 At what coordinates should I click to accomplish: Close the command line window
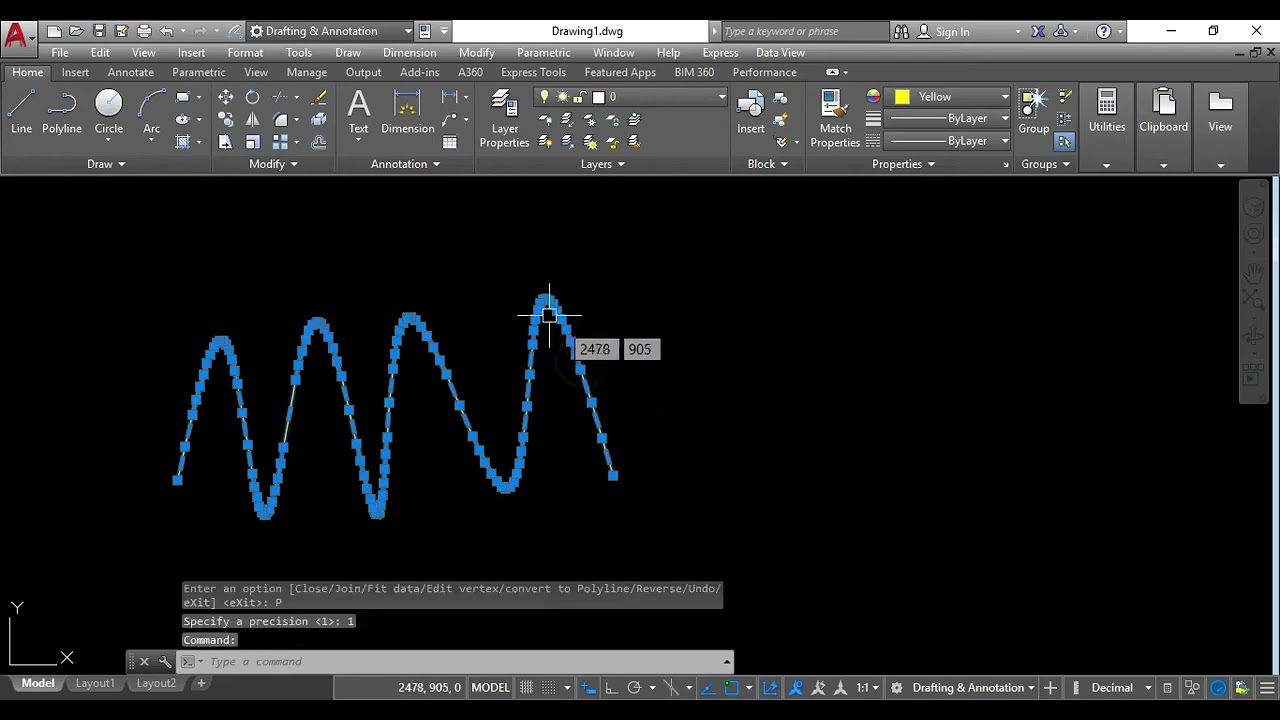pyautogui.click(x=144, y=662)
